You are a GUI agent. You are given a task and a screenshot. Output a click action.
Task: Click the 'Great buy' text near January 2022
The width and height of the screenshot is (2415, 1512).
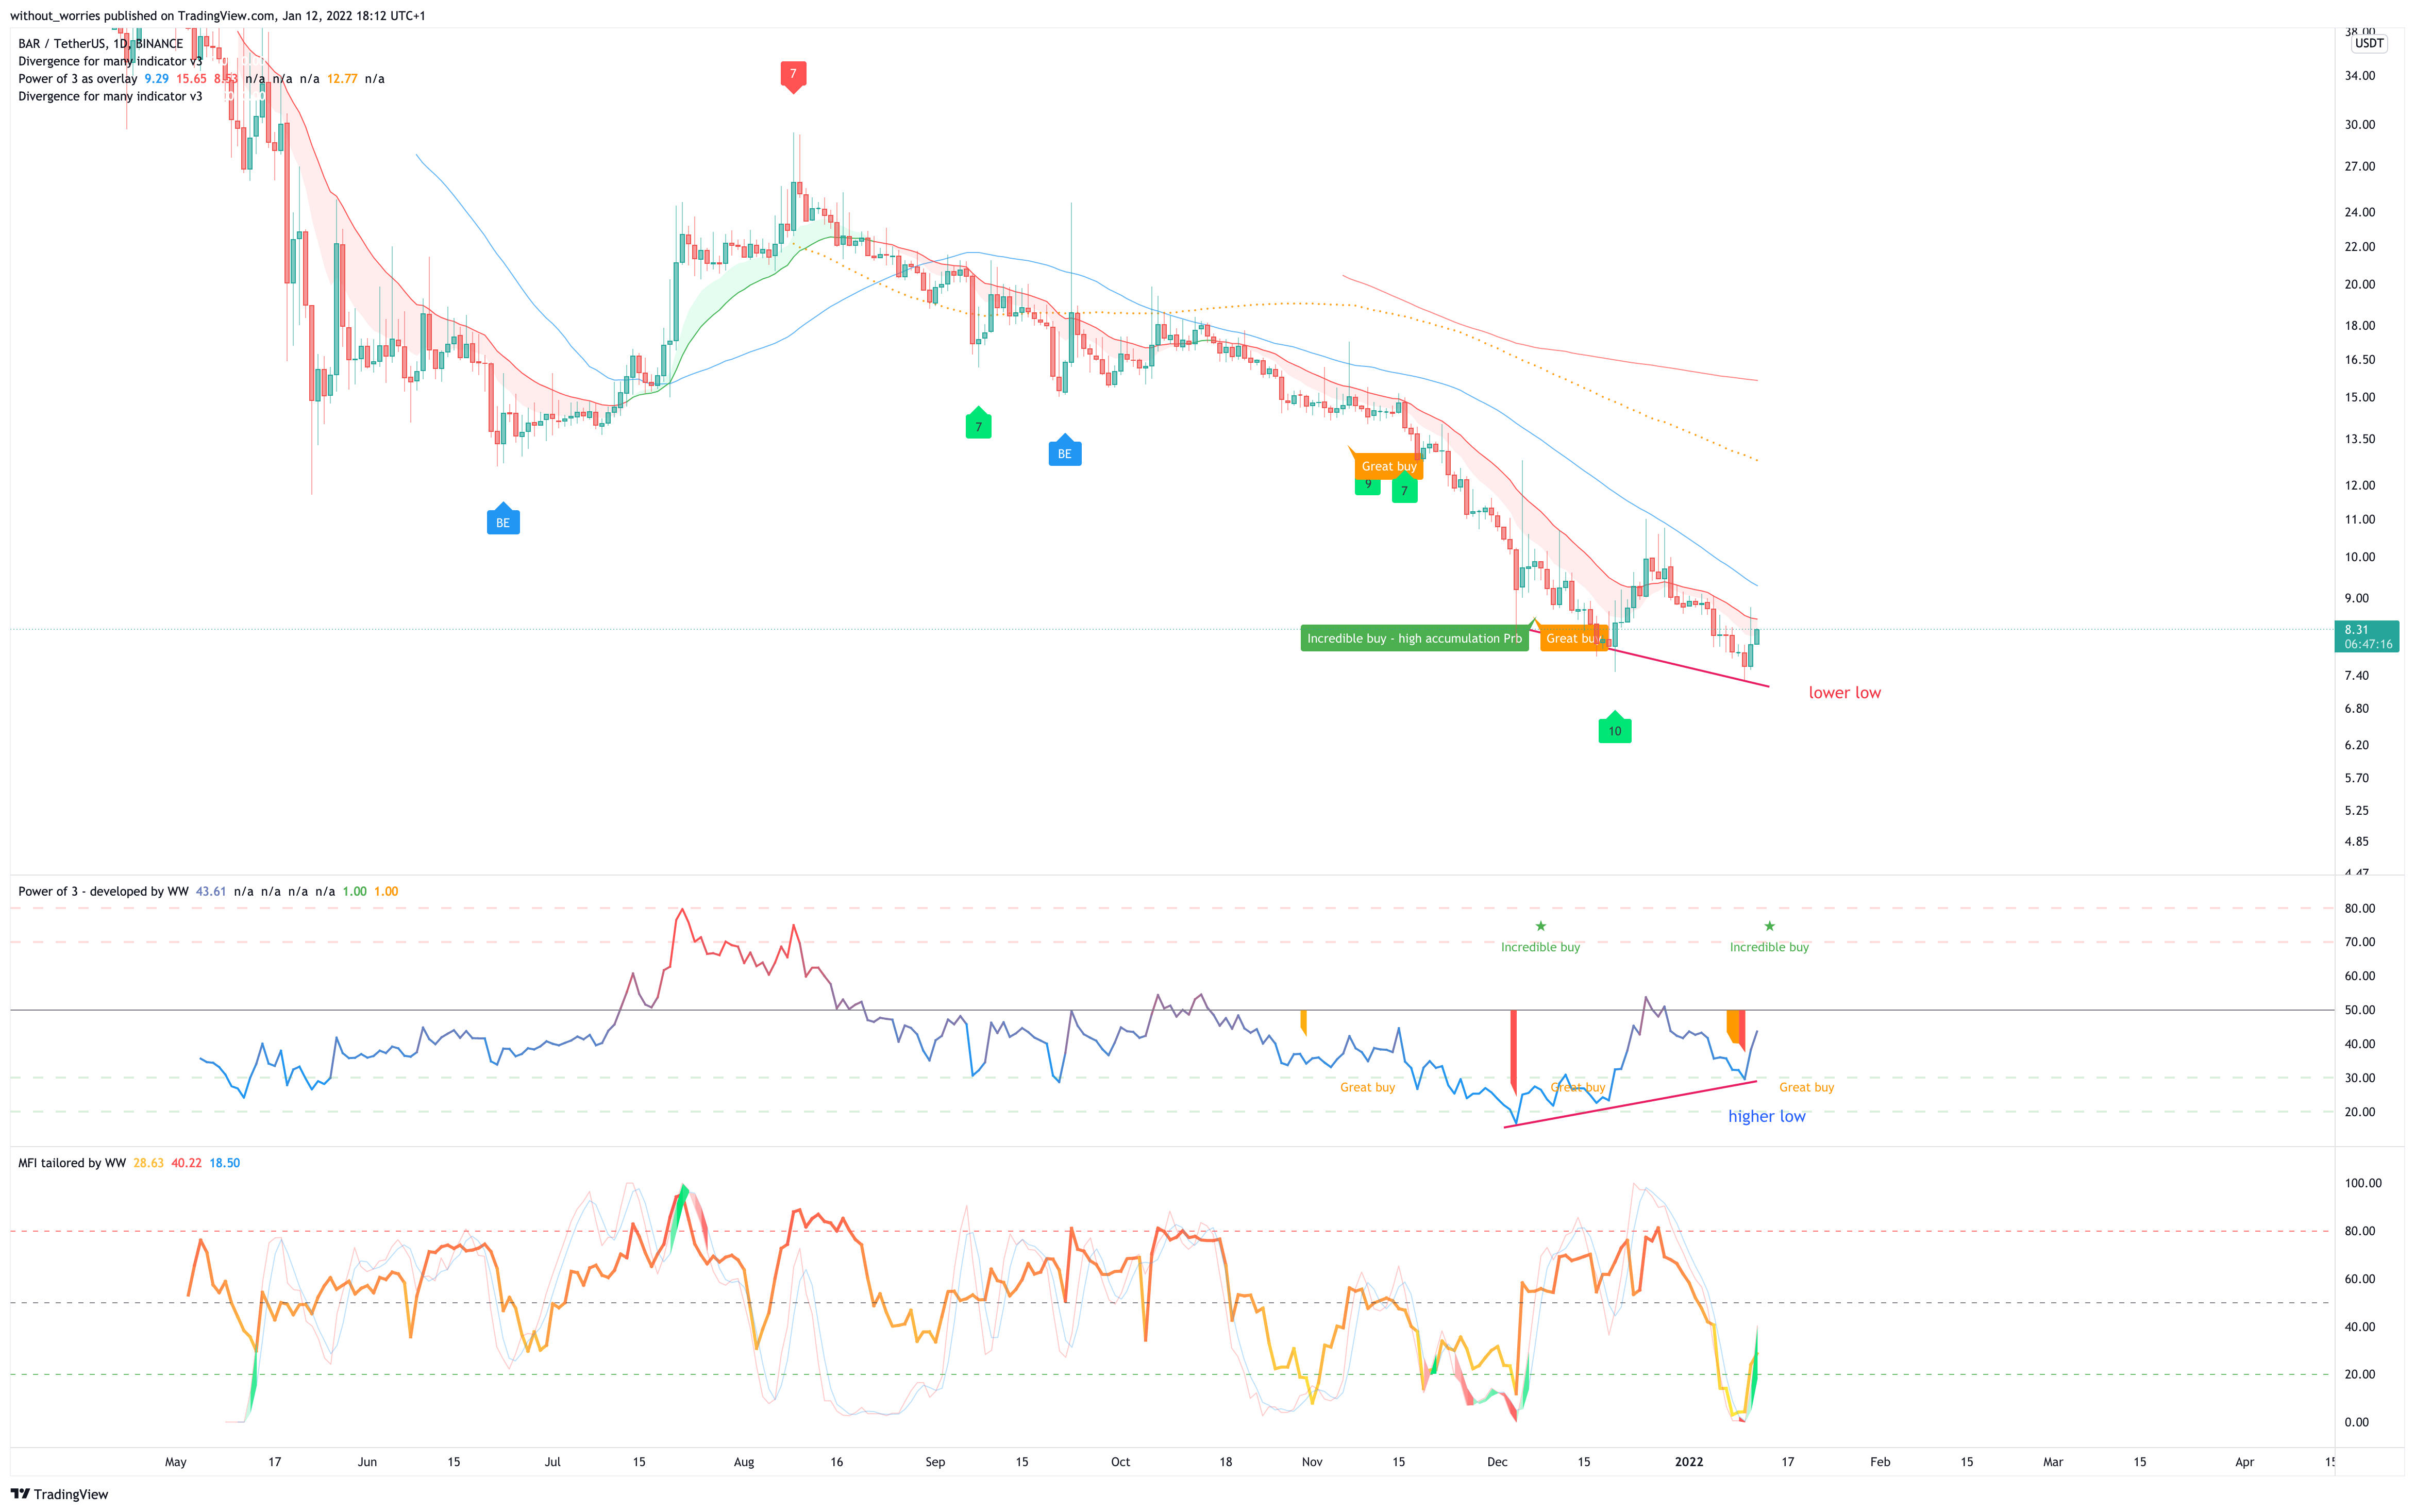pos(1806,1087)
